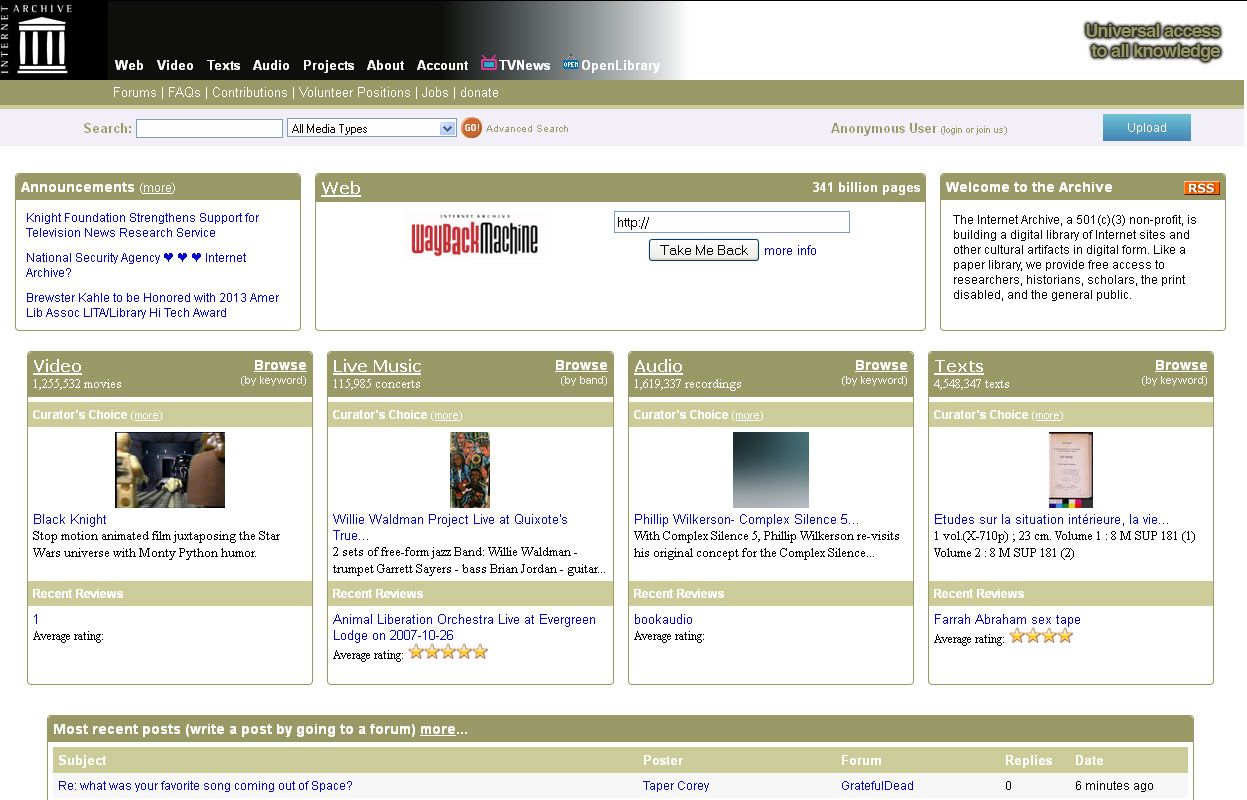
Task: Open the Contributions link
Action: [x=250, y=92]
